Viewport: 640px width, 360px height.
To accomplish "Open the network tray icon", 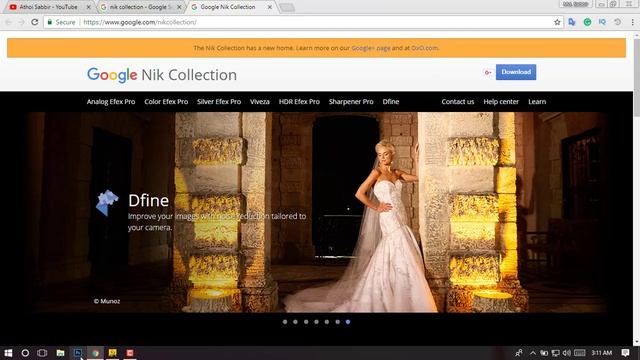I will (x=556, y=353).
